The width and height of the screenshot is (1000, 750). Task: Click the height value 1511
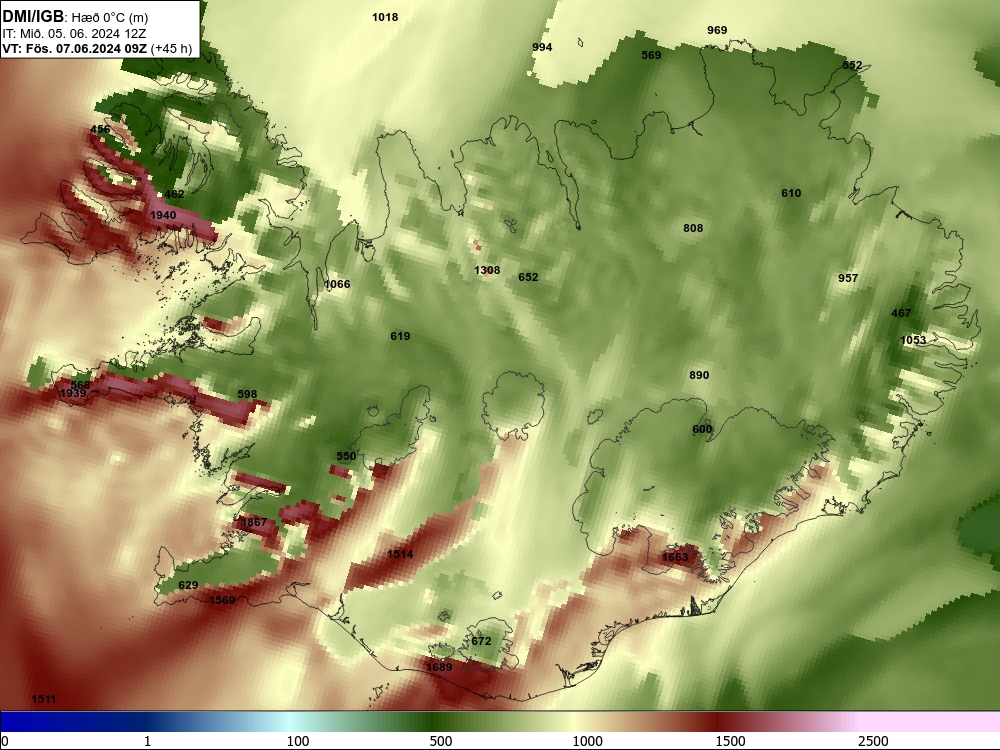click(x=44, y=700)
